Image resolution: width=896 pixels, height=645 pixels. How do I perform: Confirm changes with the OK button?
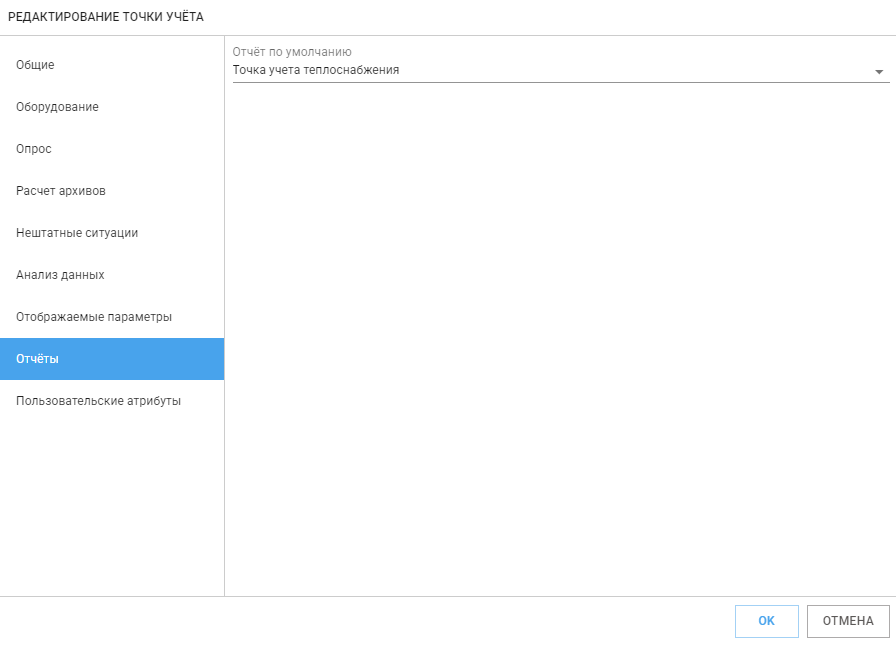pos(766,621)
